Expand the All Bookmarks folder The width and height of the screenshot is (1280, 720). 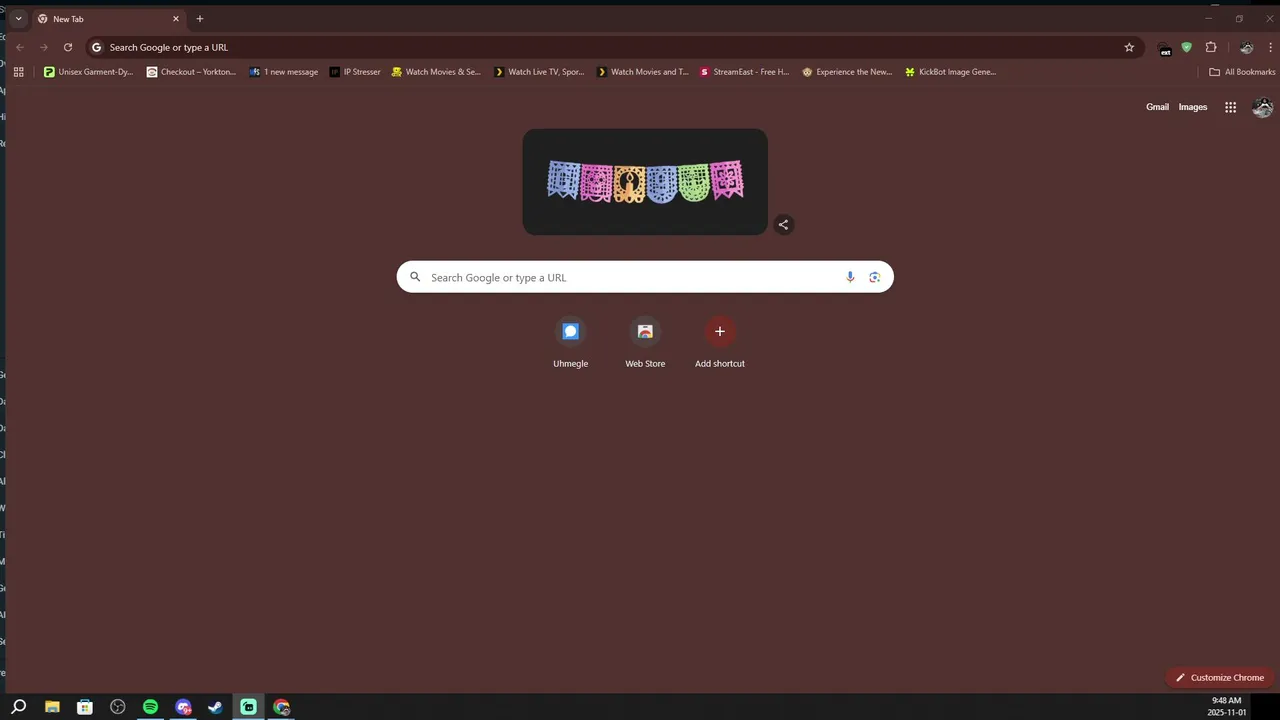[1242, 72]
